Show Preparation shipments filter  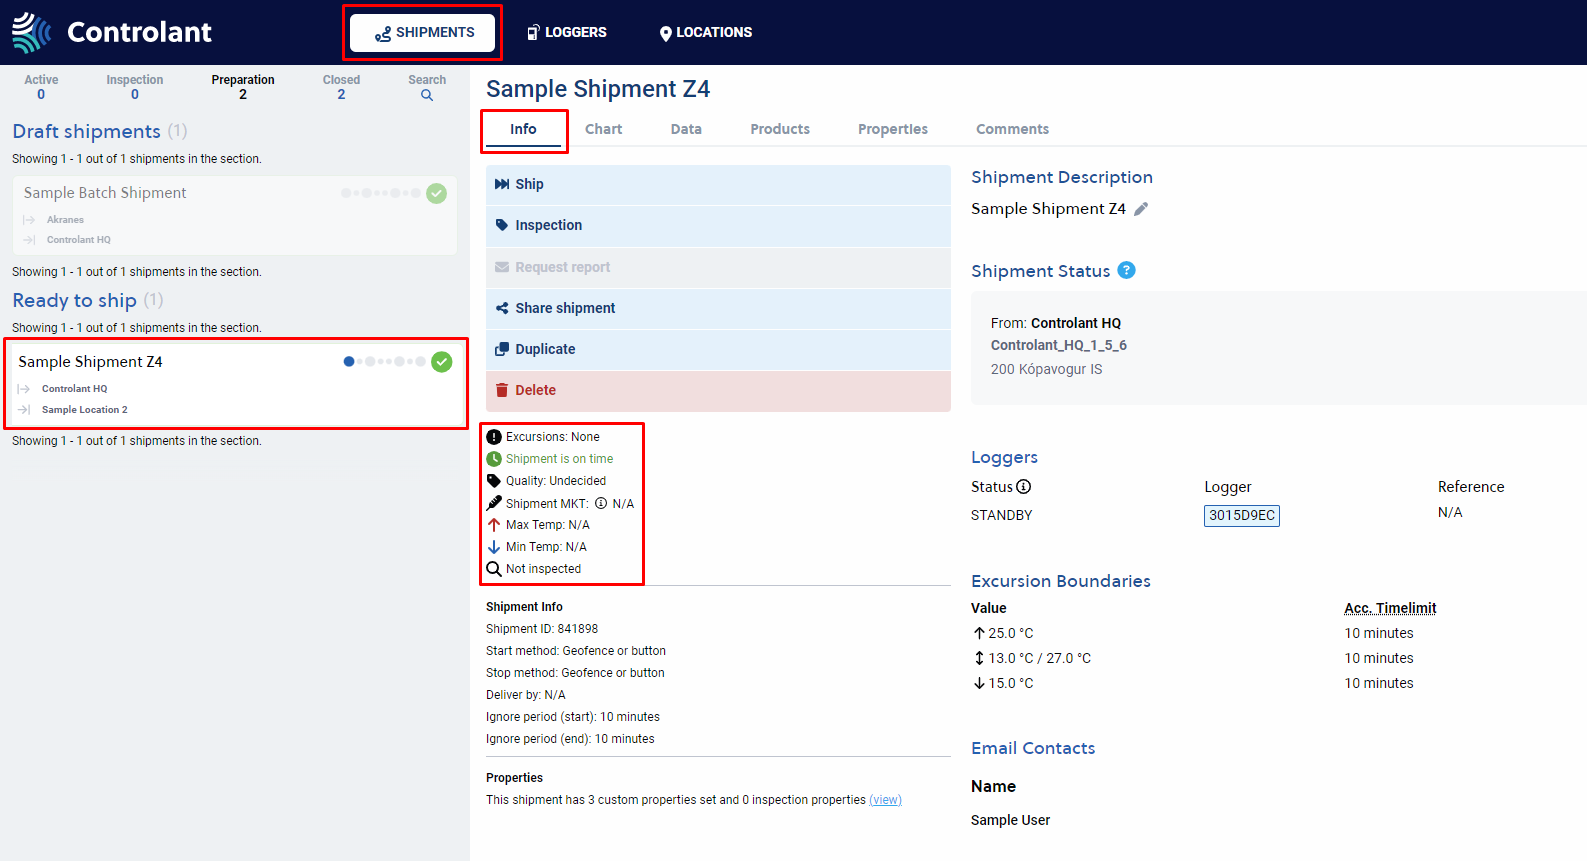click(x=243, y=87)
